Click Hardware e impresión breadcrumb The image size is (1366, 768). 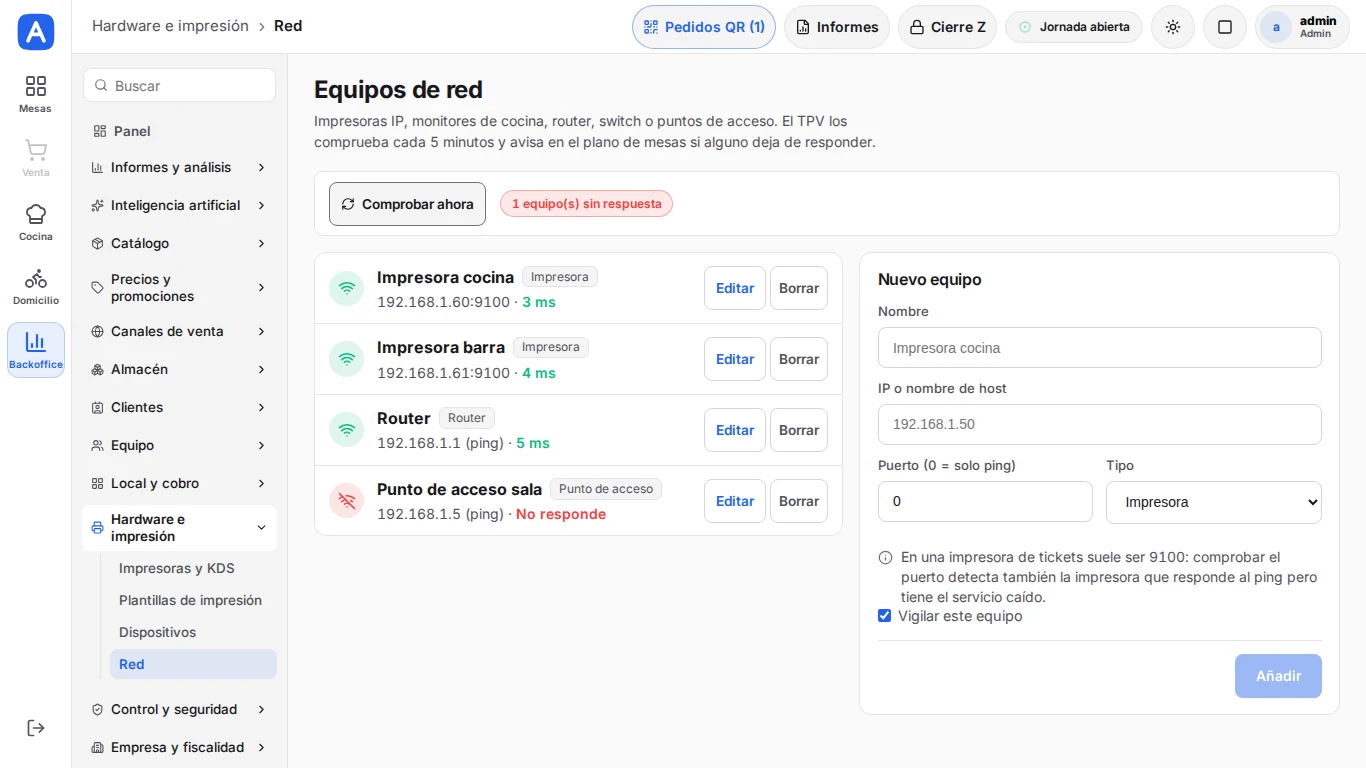click(170, 26)
